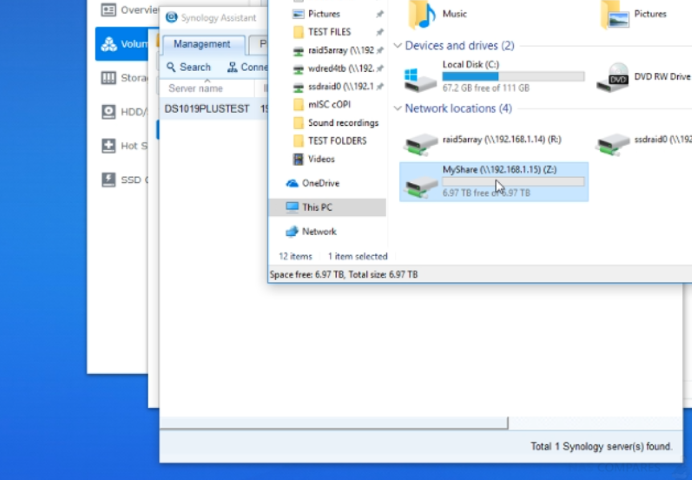The image size is (692, 480).
Task: Unpin TEST FILES via its pin icon
Action: point(380,32)
